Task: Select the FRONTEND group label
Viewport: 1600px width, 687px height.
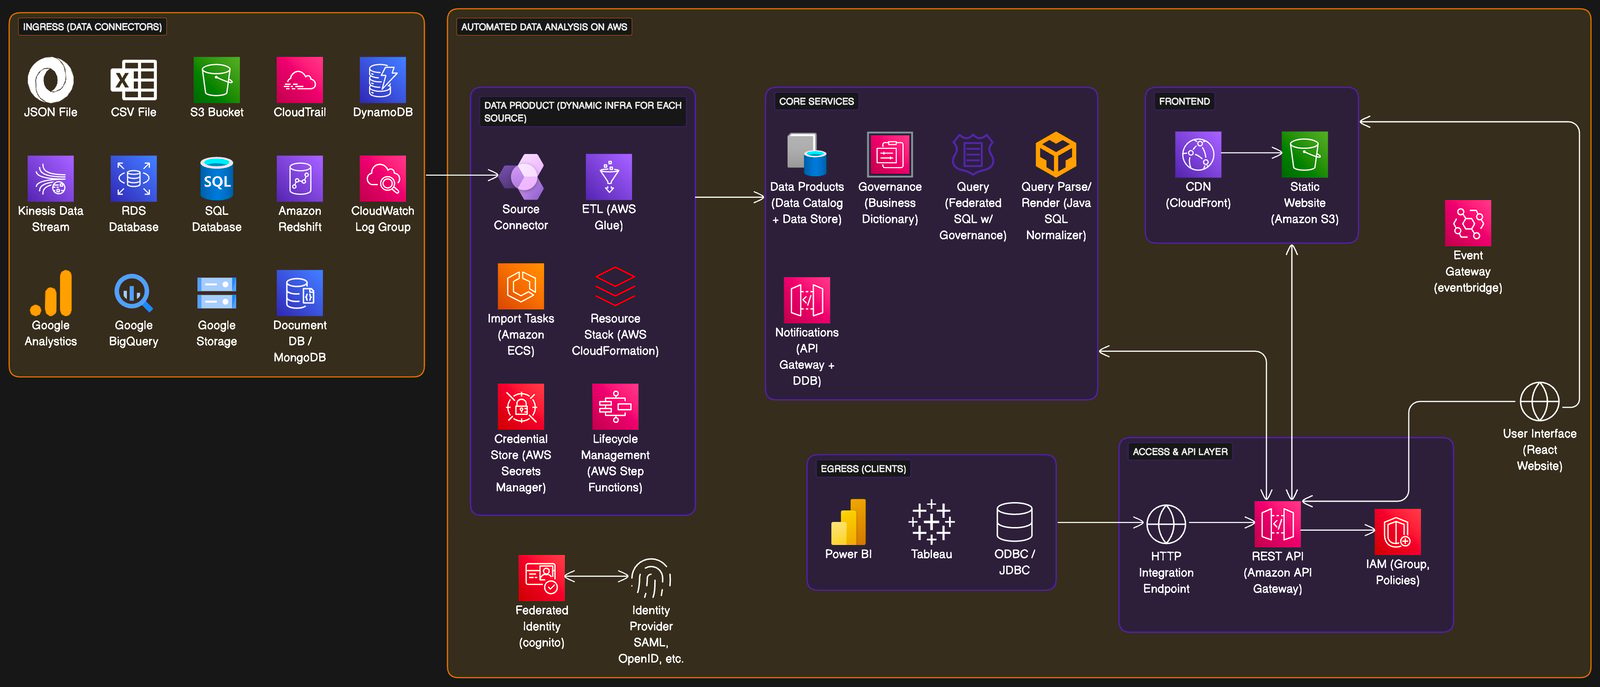Action: coord(1184,101)
